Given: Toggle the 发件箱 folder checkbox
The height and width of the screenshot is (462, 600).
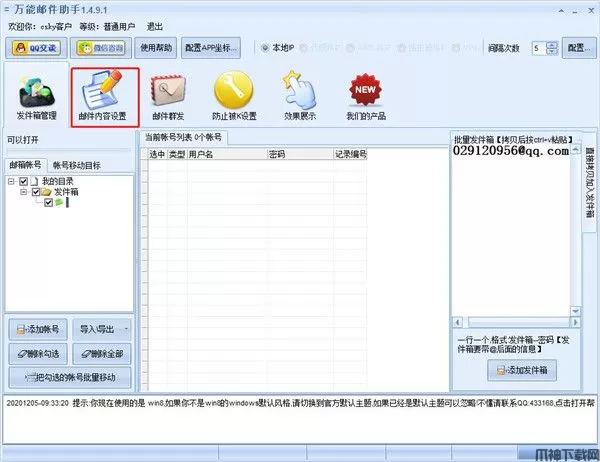Looking at the screenshot, I should point(36,192).
